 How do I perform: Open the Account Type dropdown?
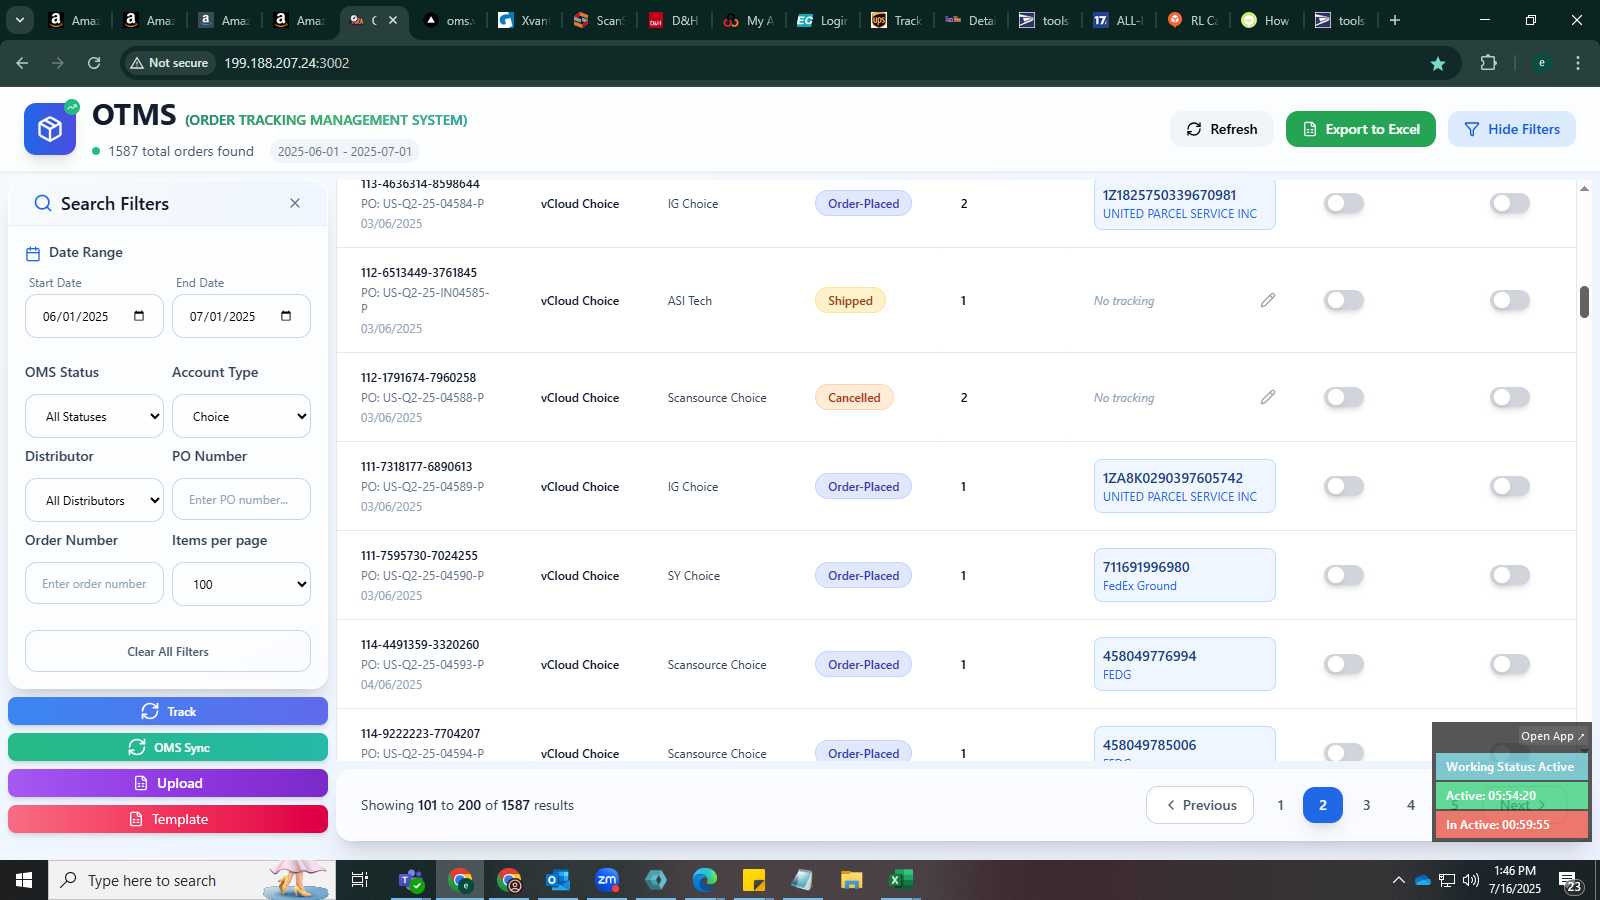pyautogui.click(x=241, y=416)
